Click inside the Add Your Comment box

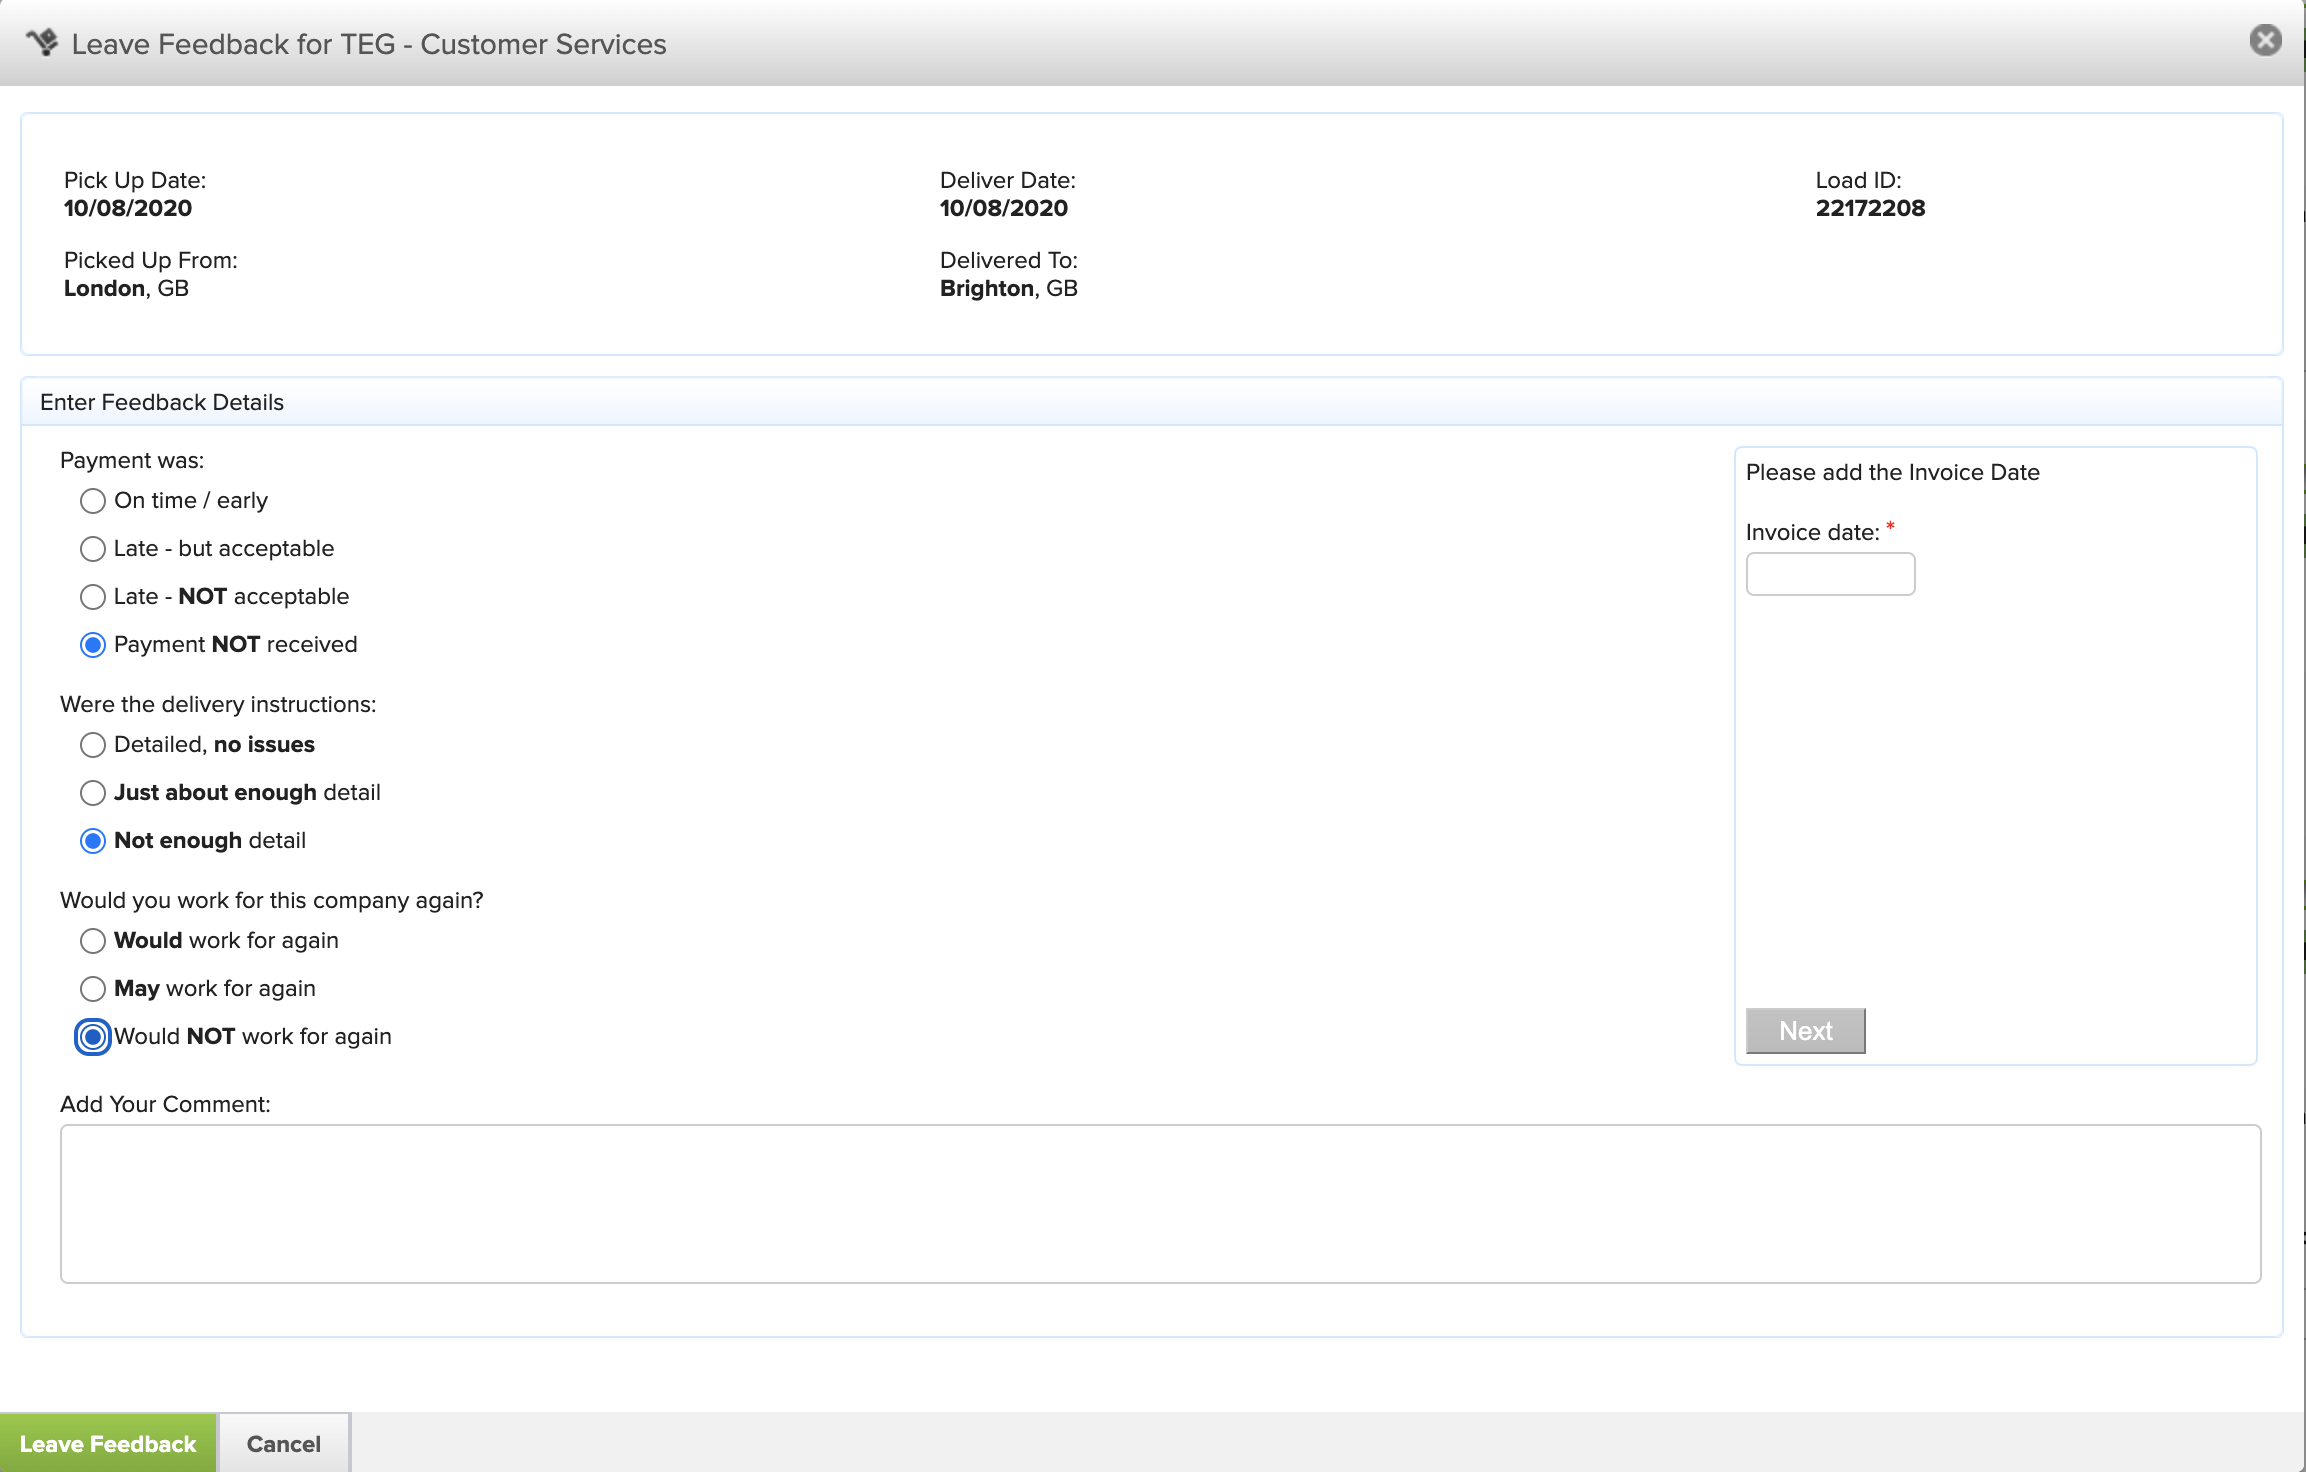coord(1160,1203)
